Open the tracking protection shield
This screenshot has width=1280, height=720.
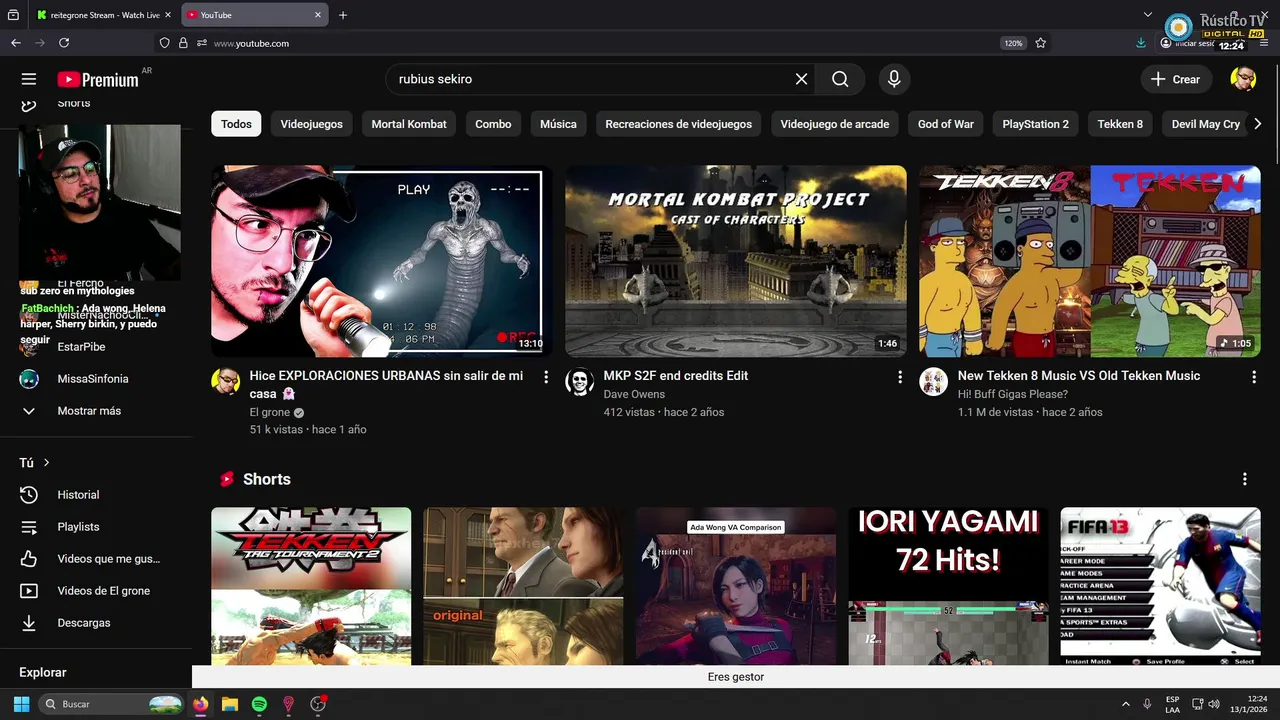(x=165, y=43)
